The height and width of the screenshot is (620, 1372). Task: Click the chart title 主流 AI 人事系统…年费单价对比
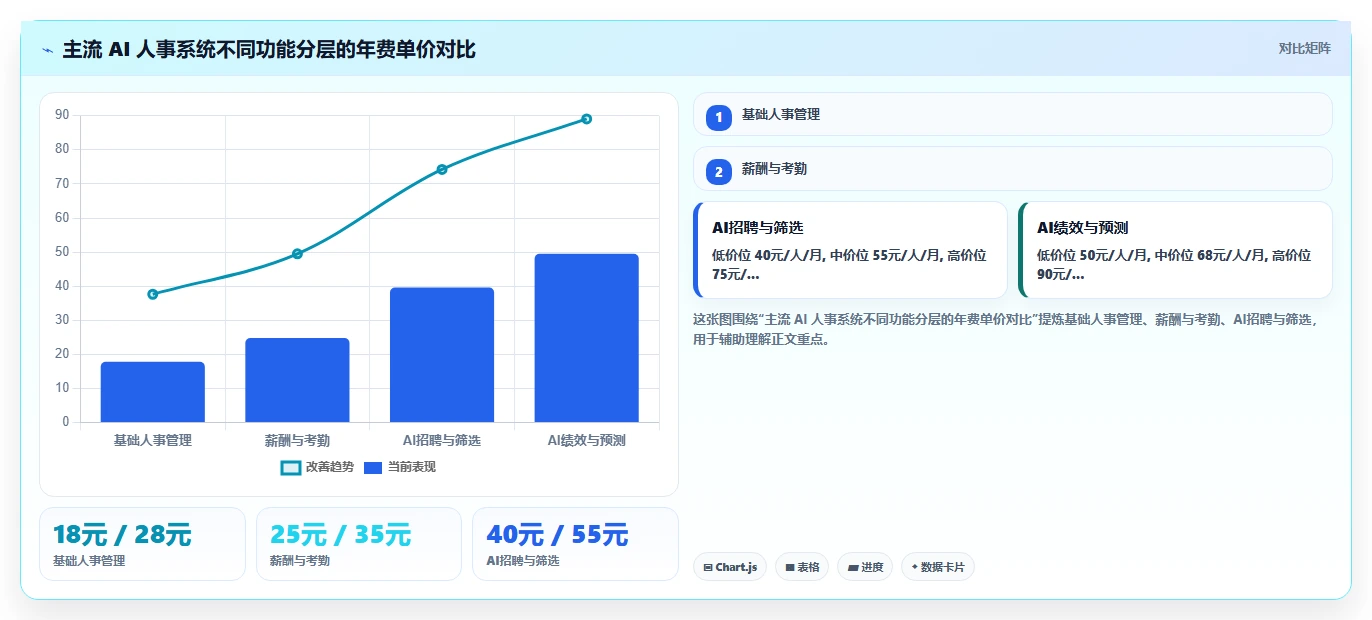pyautogui.click(x=269, y=49)
